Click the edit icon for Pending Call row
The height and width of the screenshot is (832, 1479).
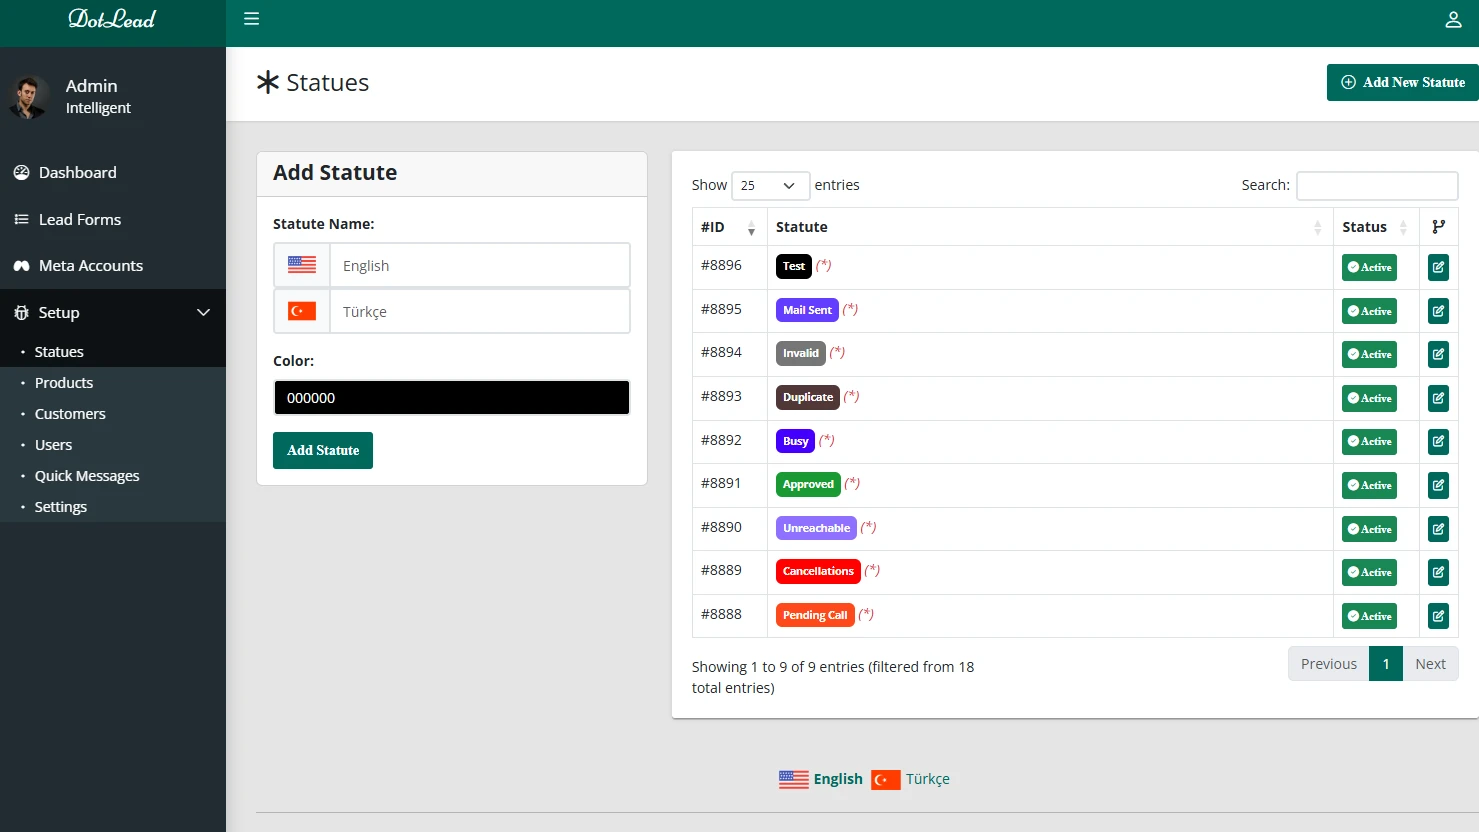pos(1438,616)
